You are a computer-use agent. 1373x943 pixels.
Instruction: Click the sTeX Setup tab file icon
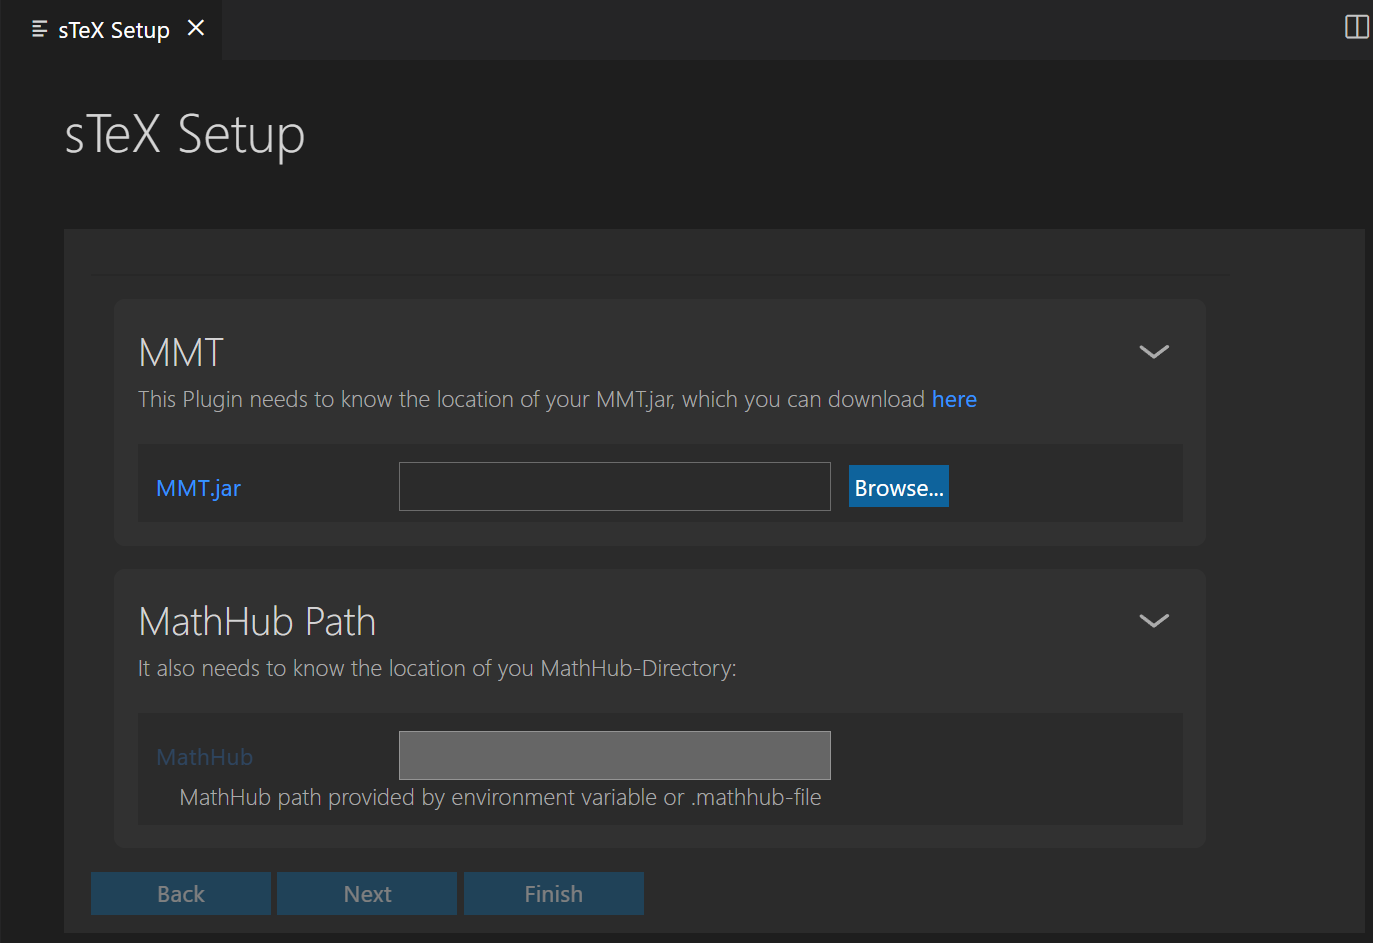[x=40, y=30]
